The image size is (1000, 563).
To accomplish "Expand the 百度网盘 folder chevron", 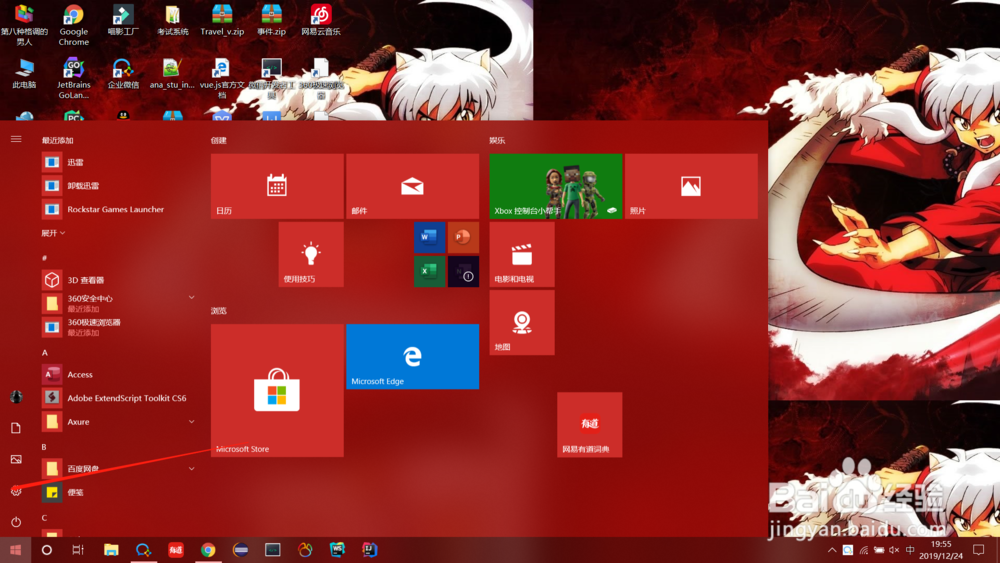I will 191,469.
